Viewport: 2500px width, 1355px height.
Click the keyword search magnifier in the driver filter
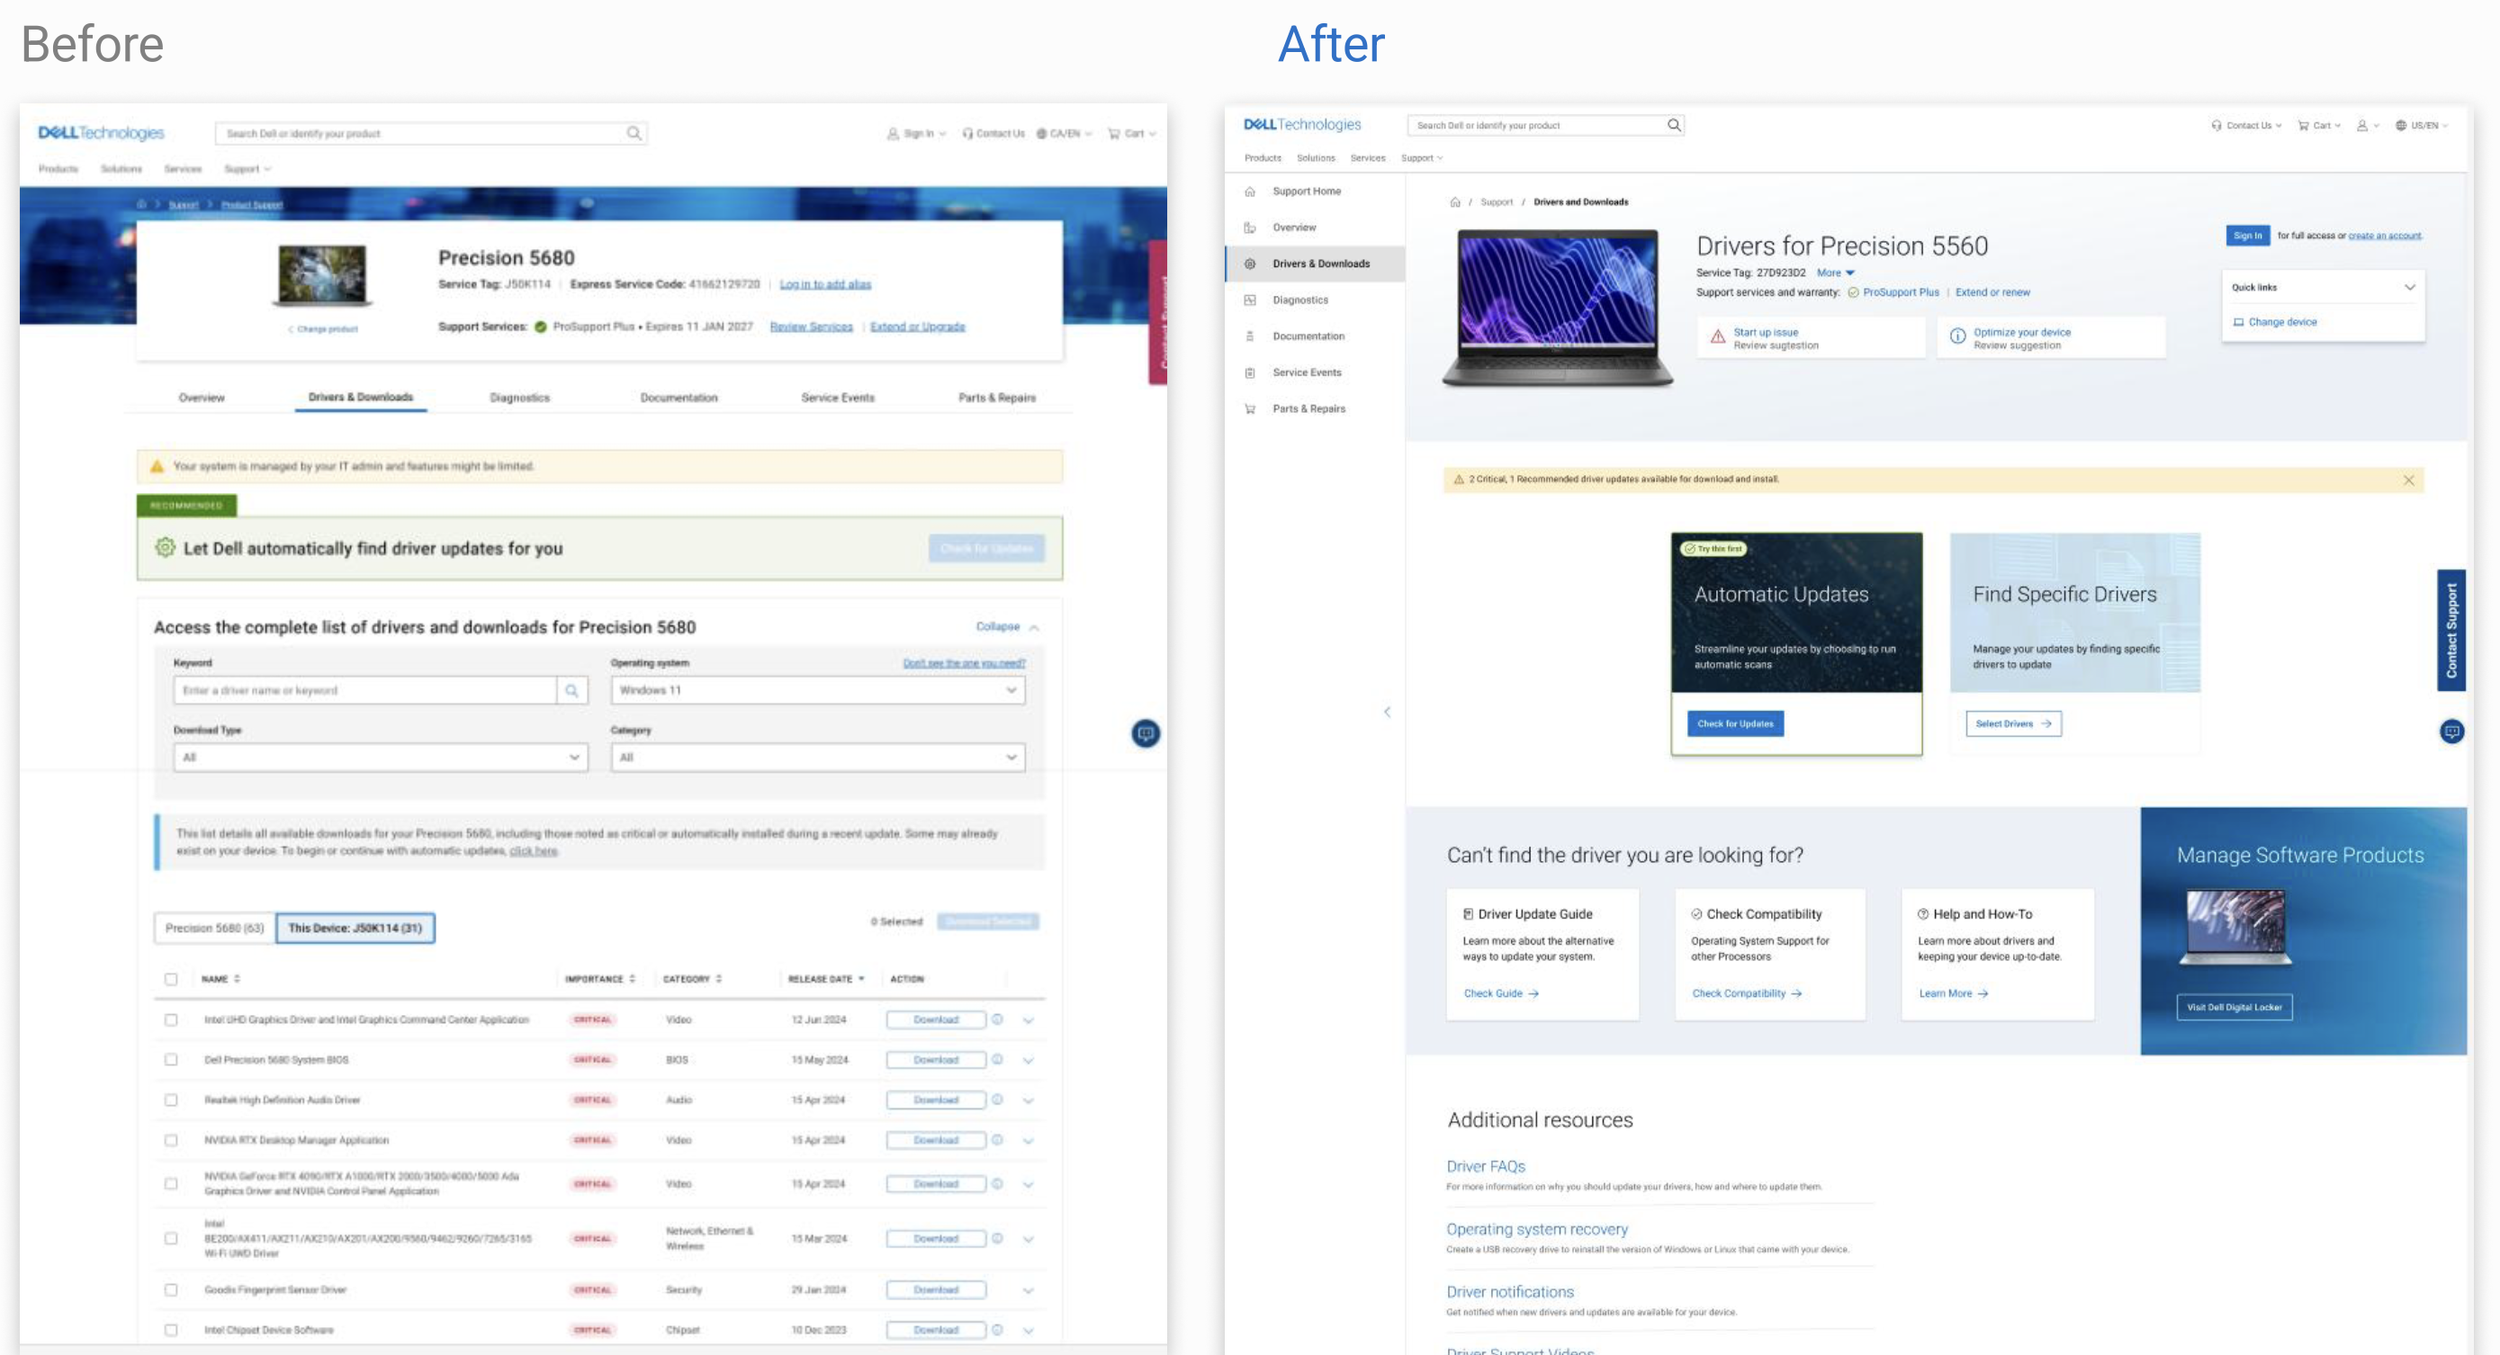572,690
